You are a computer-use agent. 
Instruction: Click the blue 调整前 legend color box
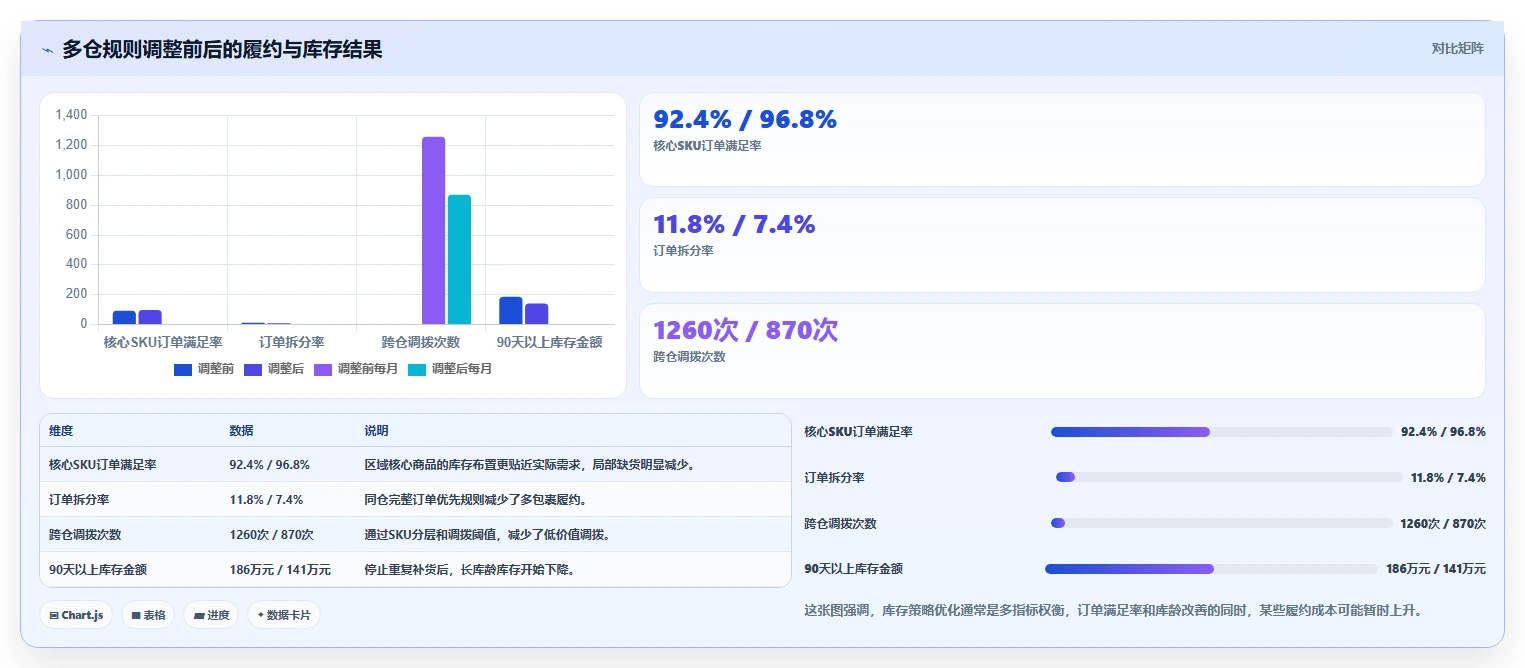tap(183, 369)
